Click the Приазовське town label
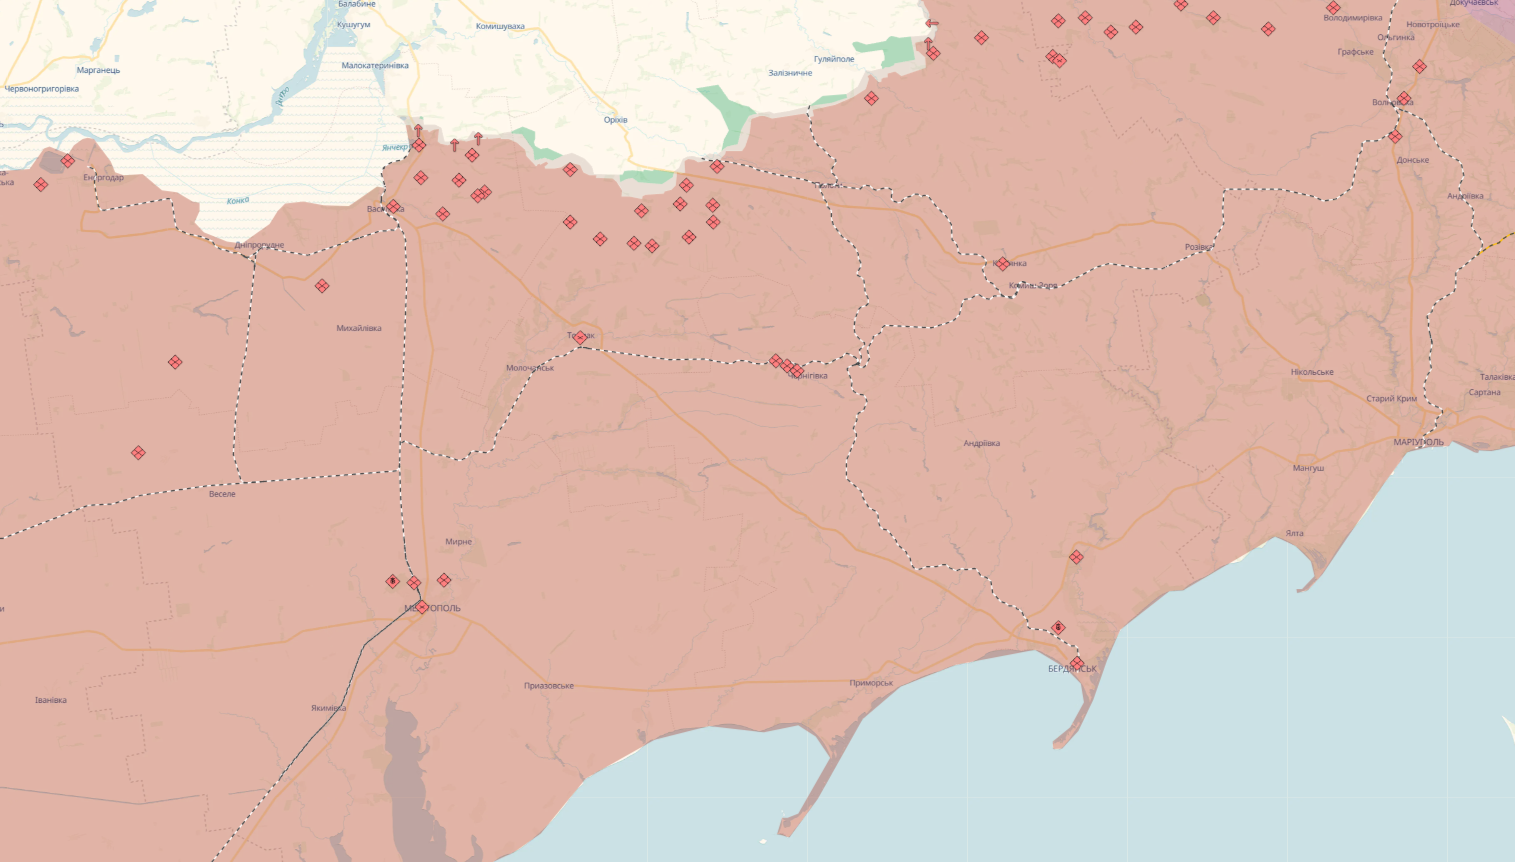This screenshot has height=862, width=1515. 549,686
